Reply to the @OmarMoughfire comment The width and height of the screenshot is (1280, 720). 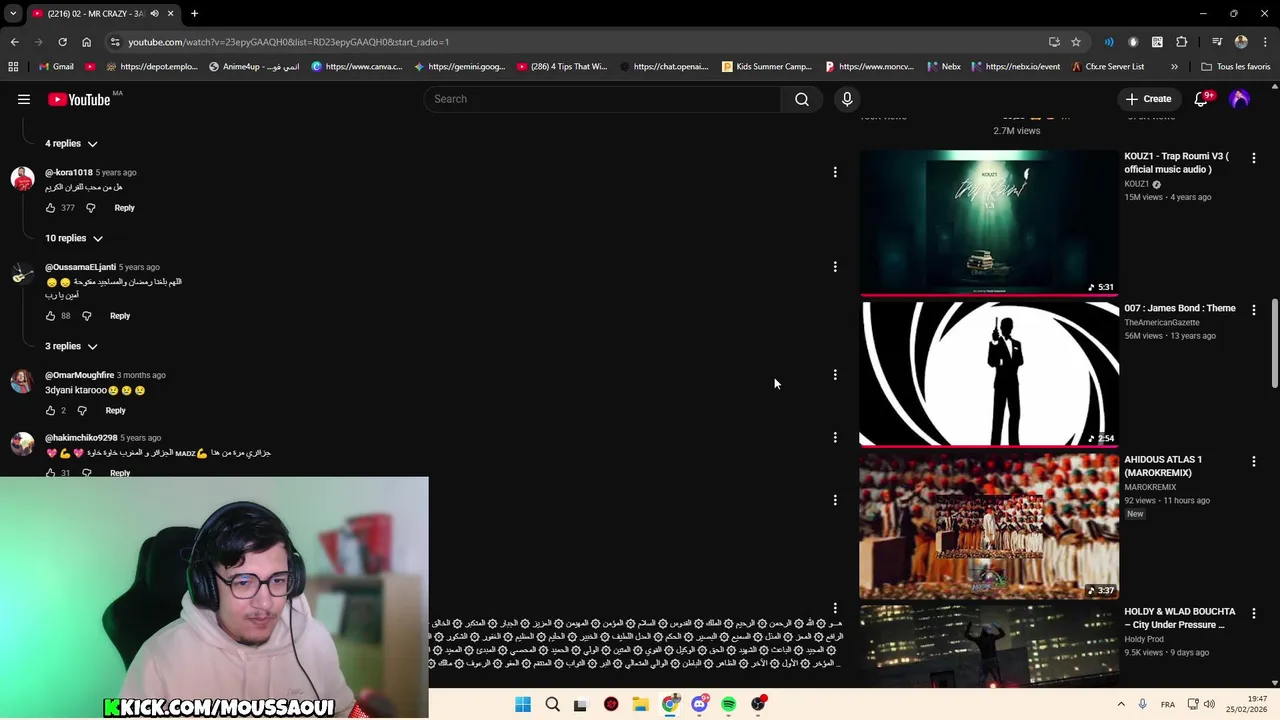116,410
